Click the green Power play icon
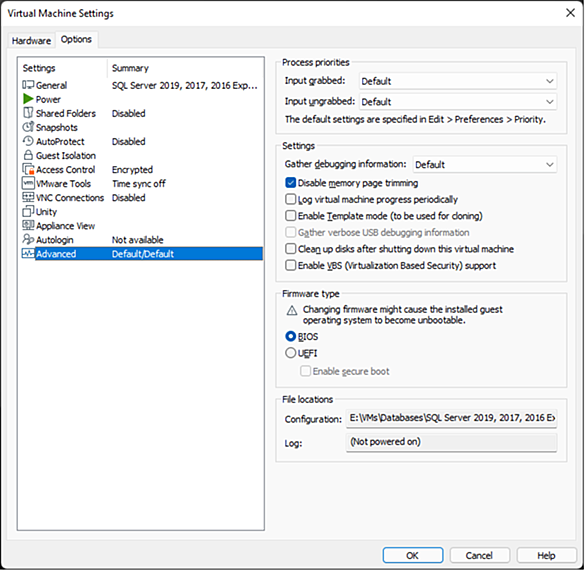The image size is (586, 574). [28, 99]
